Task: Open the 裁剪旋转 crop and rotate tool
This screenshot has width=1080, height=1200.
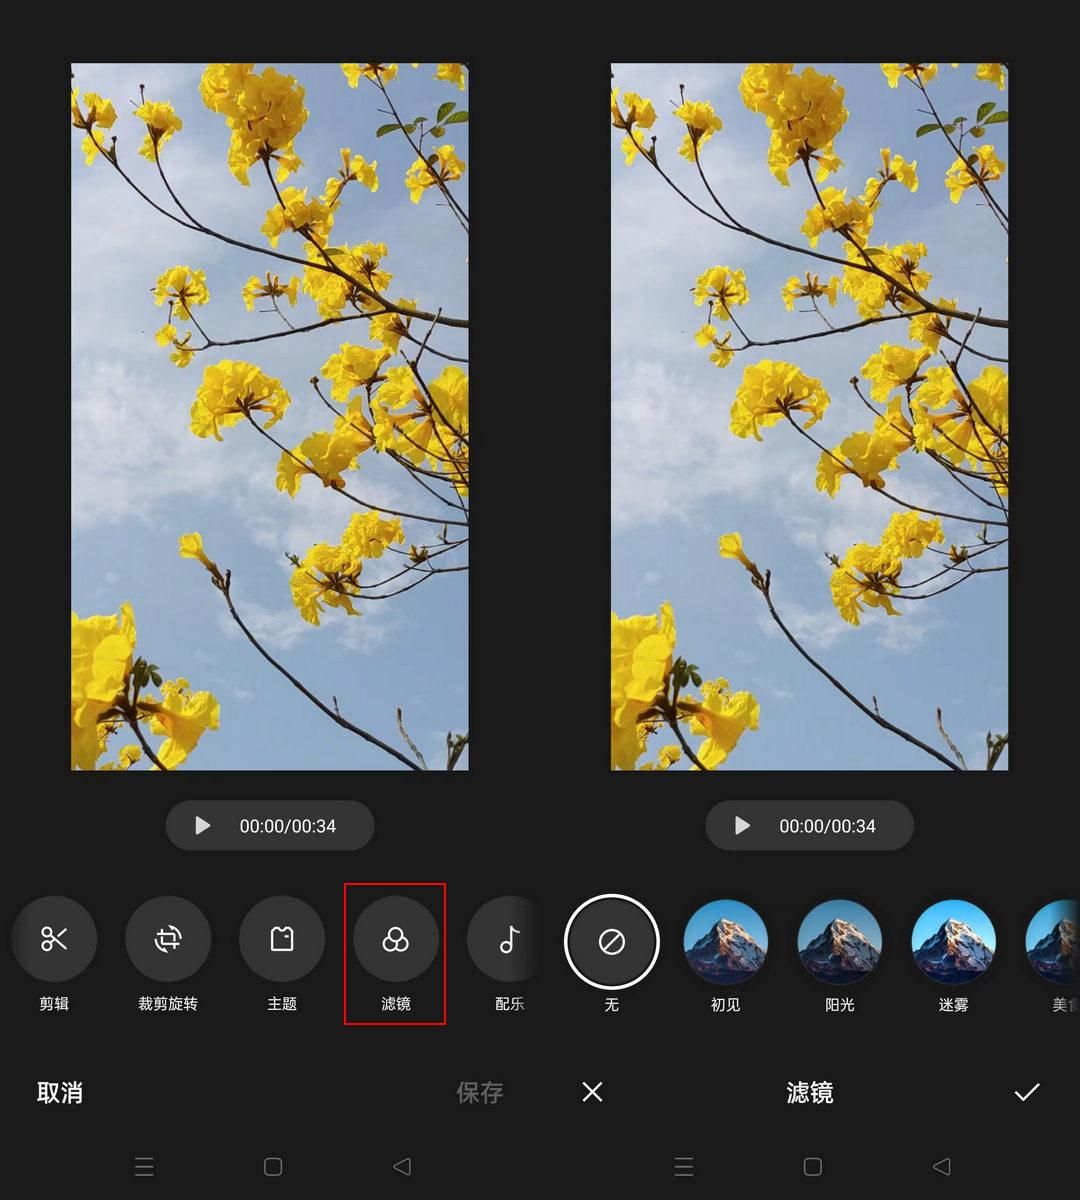Action: [168, 939]
